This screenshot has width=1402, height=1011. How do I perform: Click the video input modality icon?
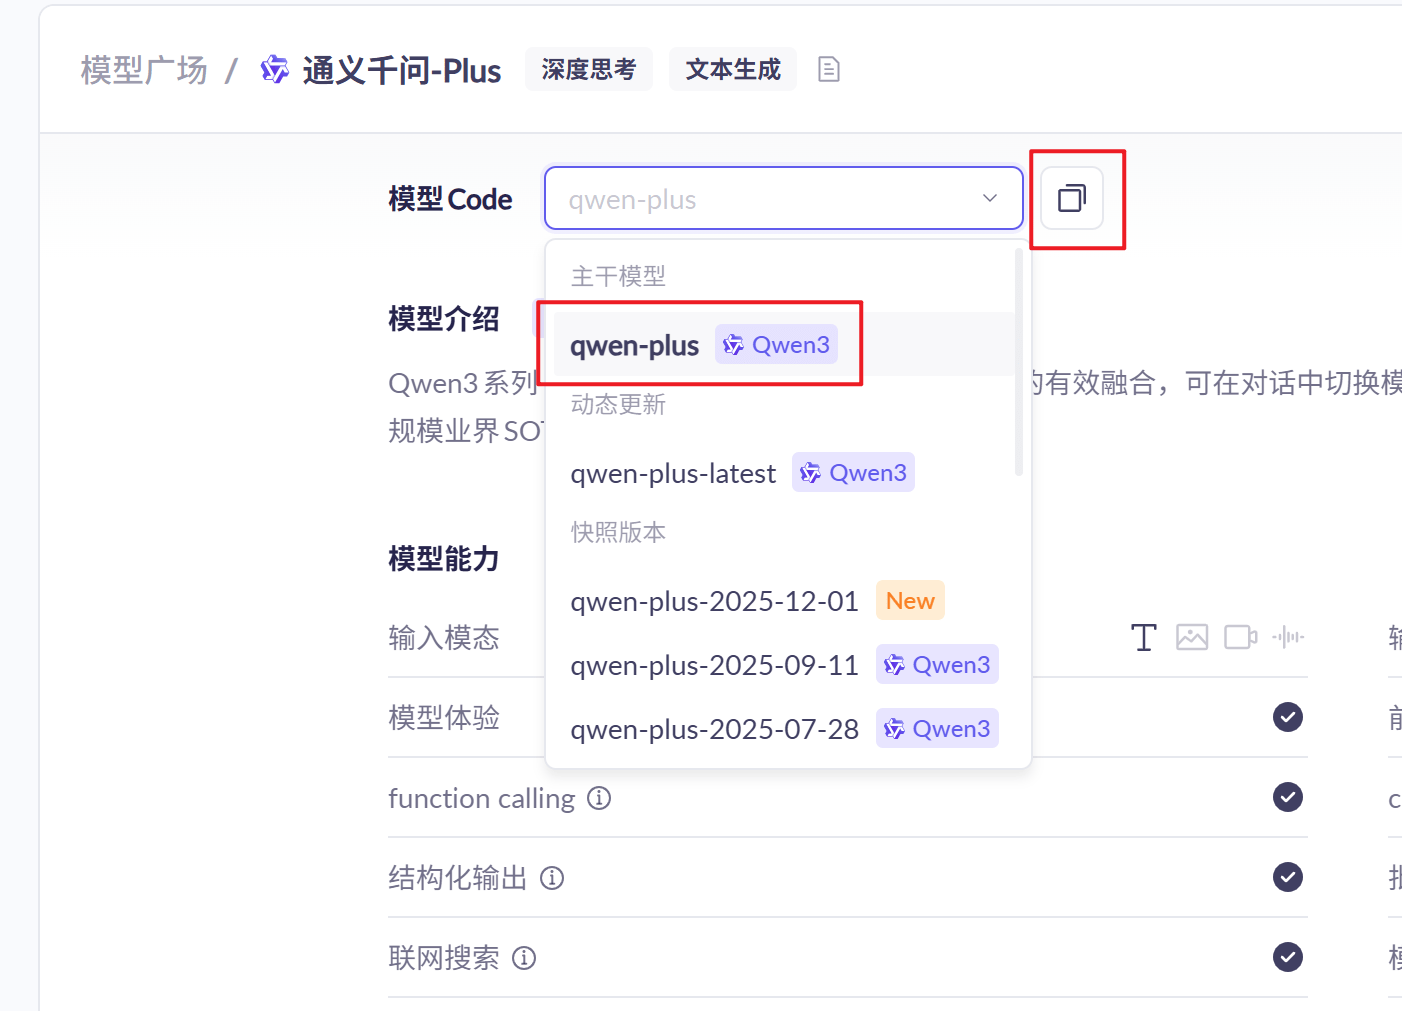[x=1240, y=637]
